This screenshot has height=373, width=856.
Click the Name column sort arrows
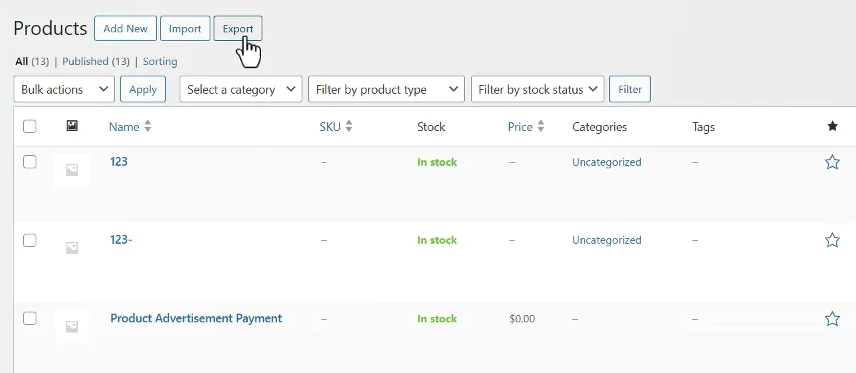(147, 127)
